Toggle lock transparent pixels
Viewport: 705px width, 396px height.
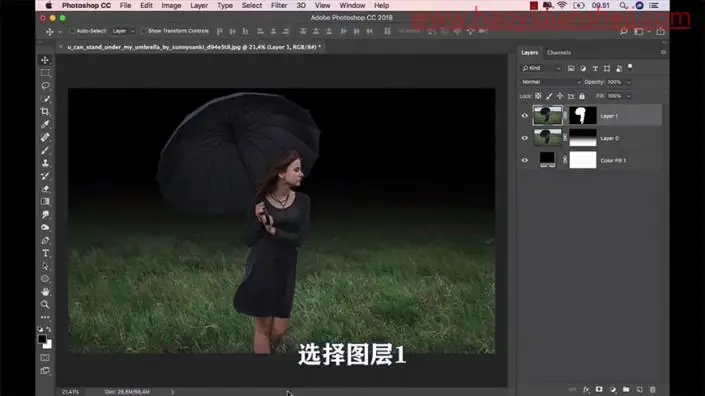(x=538, y=96)
